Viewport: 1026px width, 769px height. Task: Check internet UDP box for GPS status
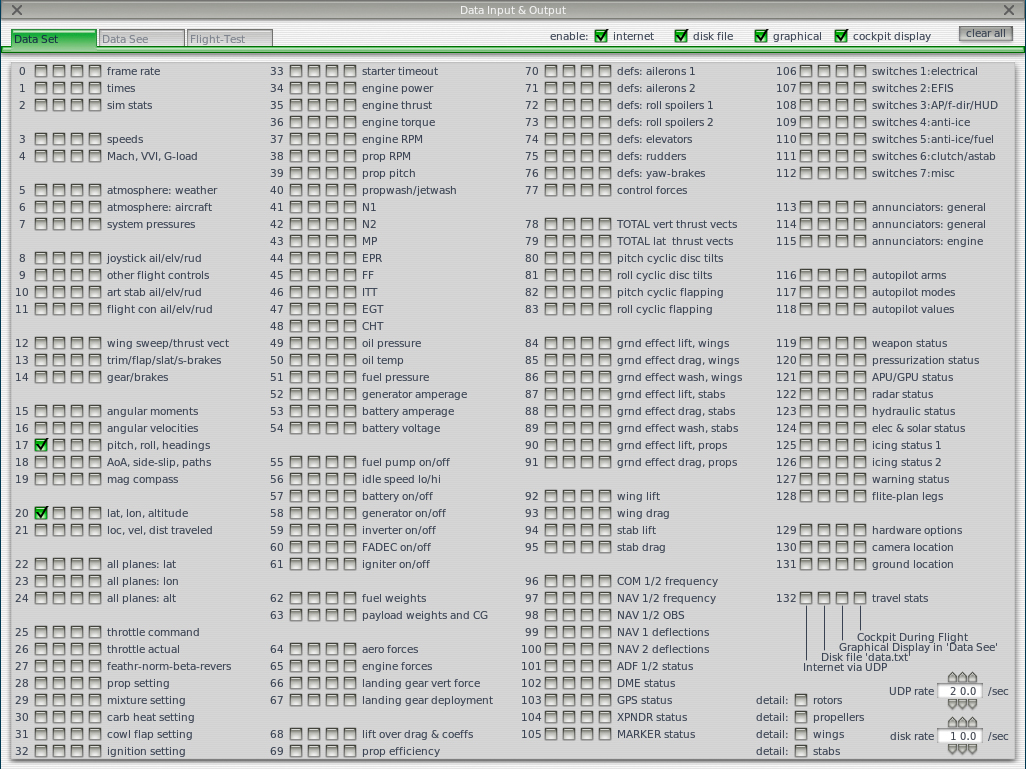point(551,700)
